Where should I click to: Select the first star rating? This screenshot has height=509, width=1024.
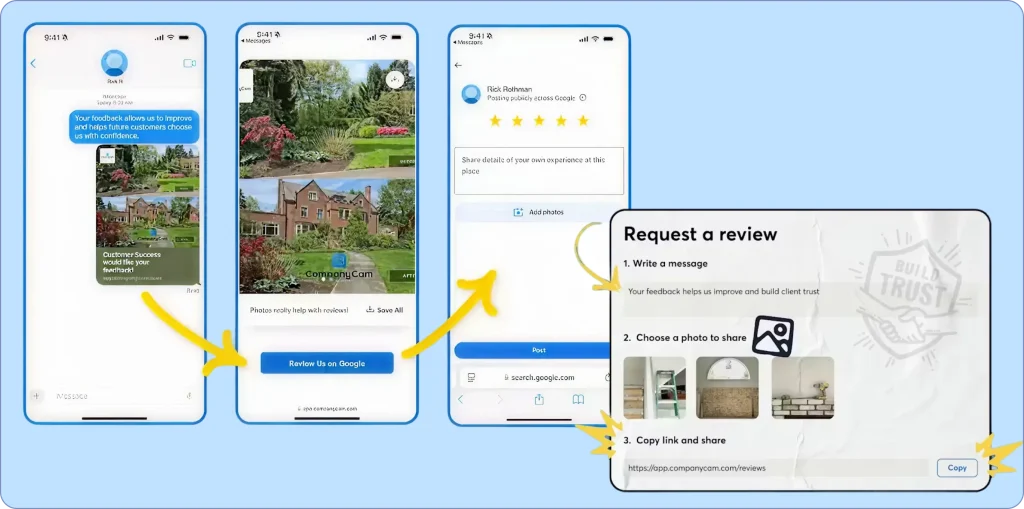(x=493, y=121)
